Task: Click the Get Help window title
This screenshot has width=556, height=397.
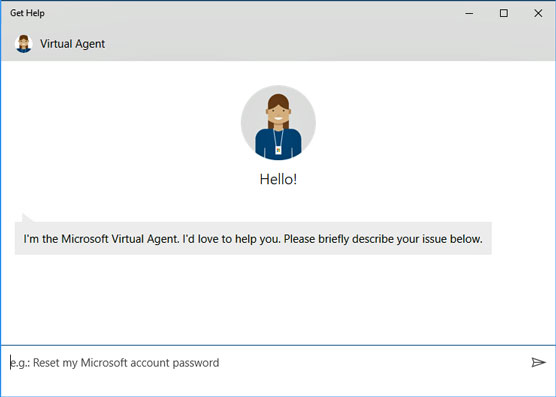Action: coord(27,13)
